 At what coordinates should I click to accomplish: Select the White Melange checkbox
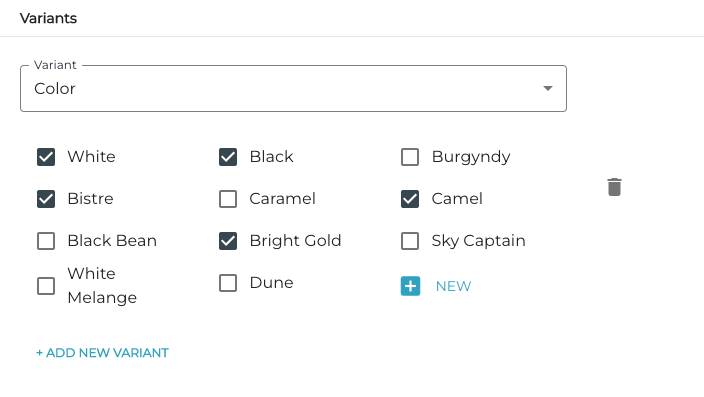(x=46, y=286)
